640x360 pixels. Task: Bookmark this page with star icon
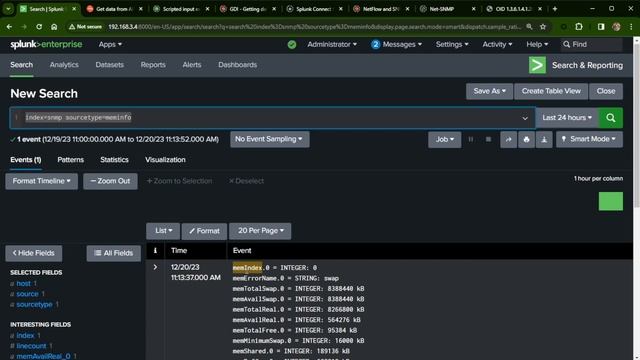pyautogui.click(x=543, y=27)
